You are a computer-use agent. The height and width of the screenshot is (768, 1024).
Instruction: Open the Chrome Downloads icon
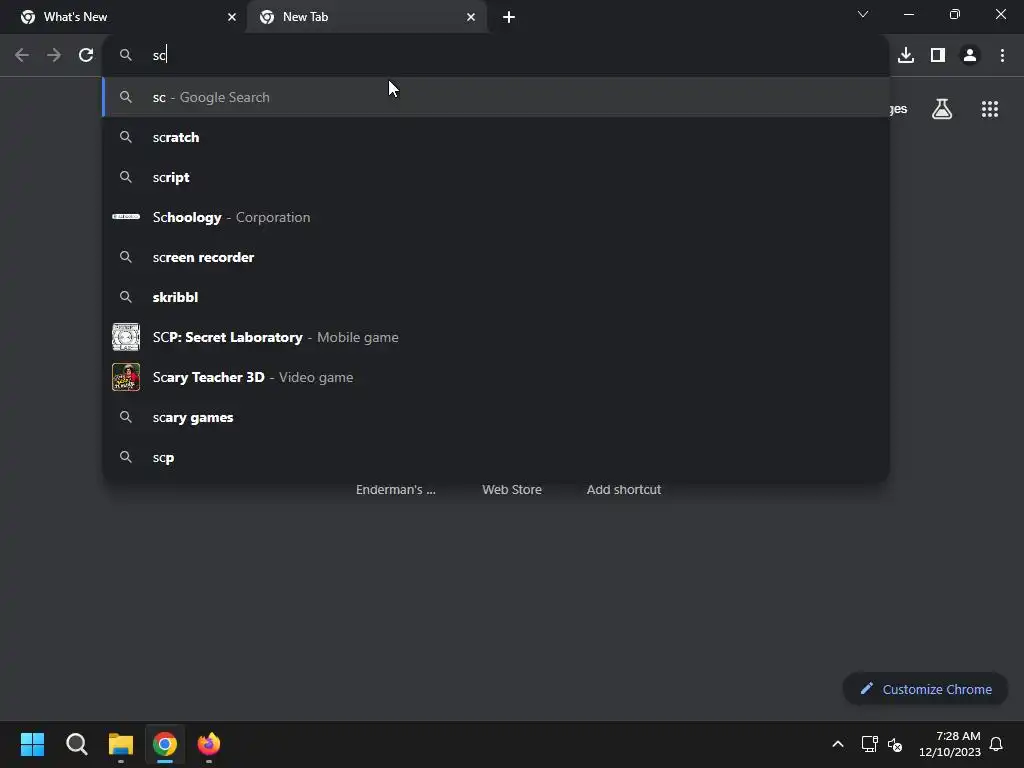click(x=906, y=55)
